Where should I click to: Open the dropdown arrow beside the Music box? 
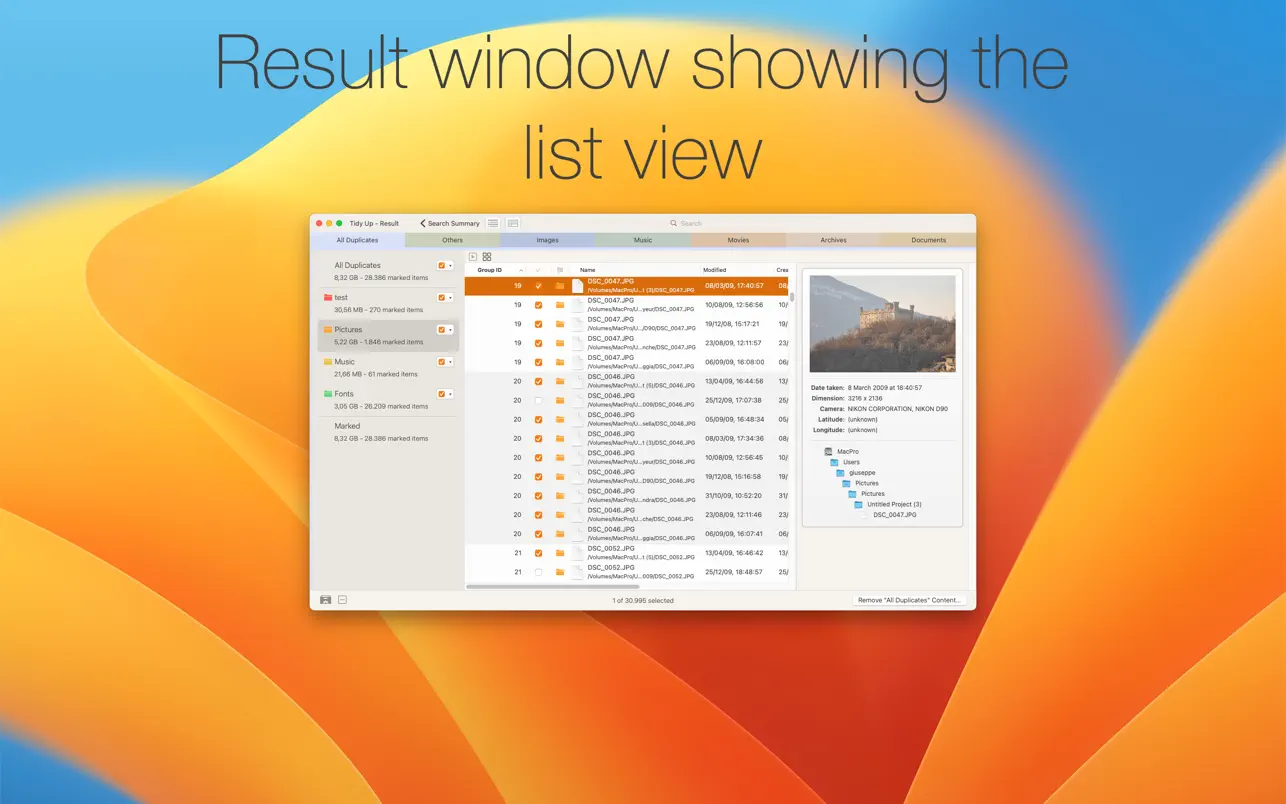pyautogui.click(x=451, y=362)
